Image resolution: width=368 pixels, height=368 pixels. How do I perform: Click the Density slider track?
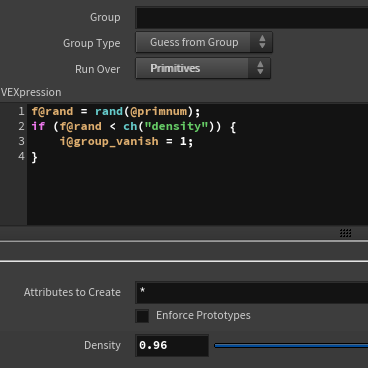click(x=291, y=346)
